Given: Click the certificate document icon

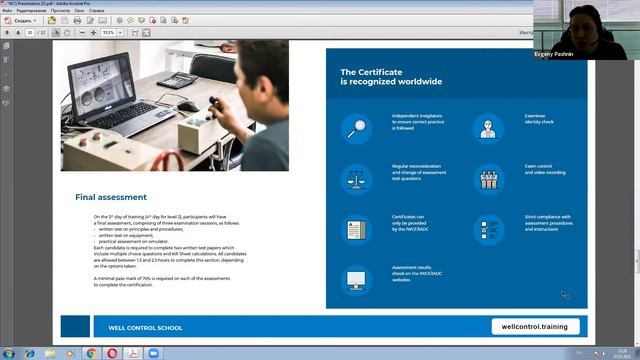Looking at the screenshot, I should tap(356, 230).
